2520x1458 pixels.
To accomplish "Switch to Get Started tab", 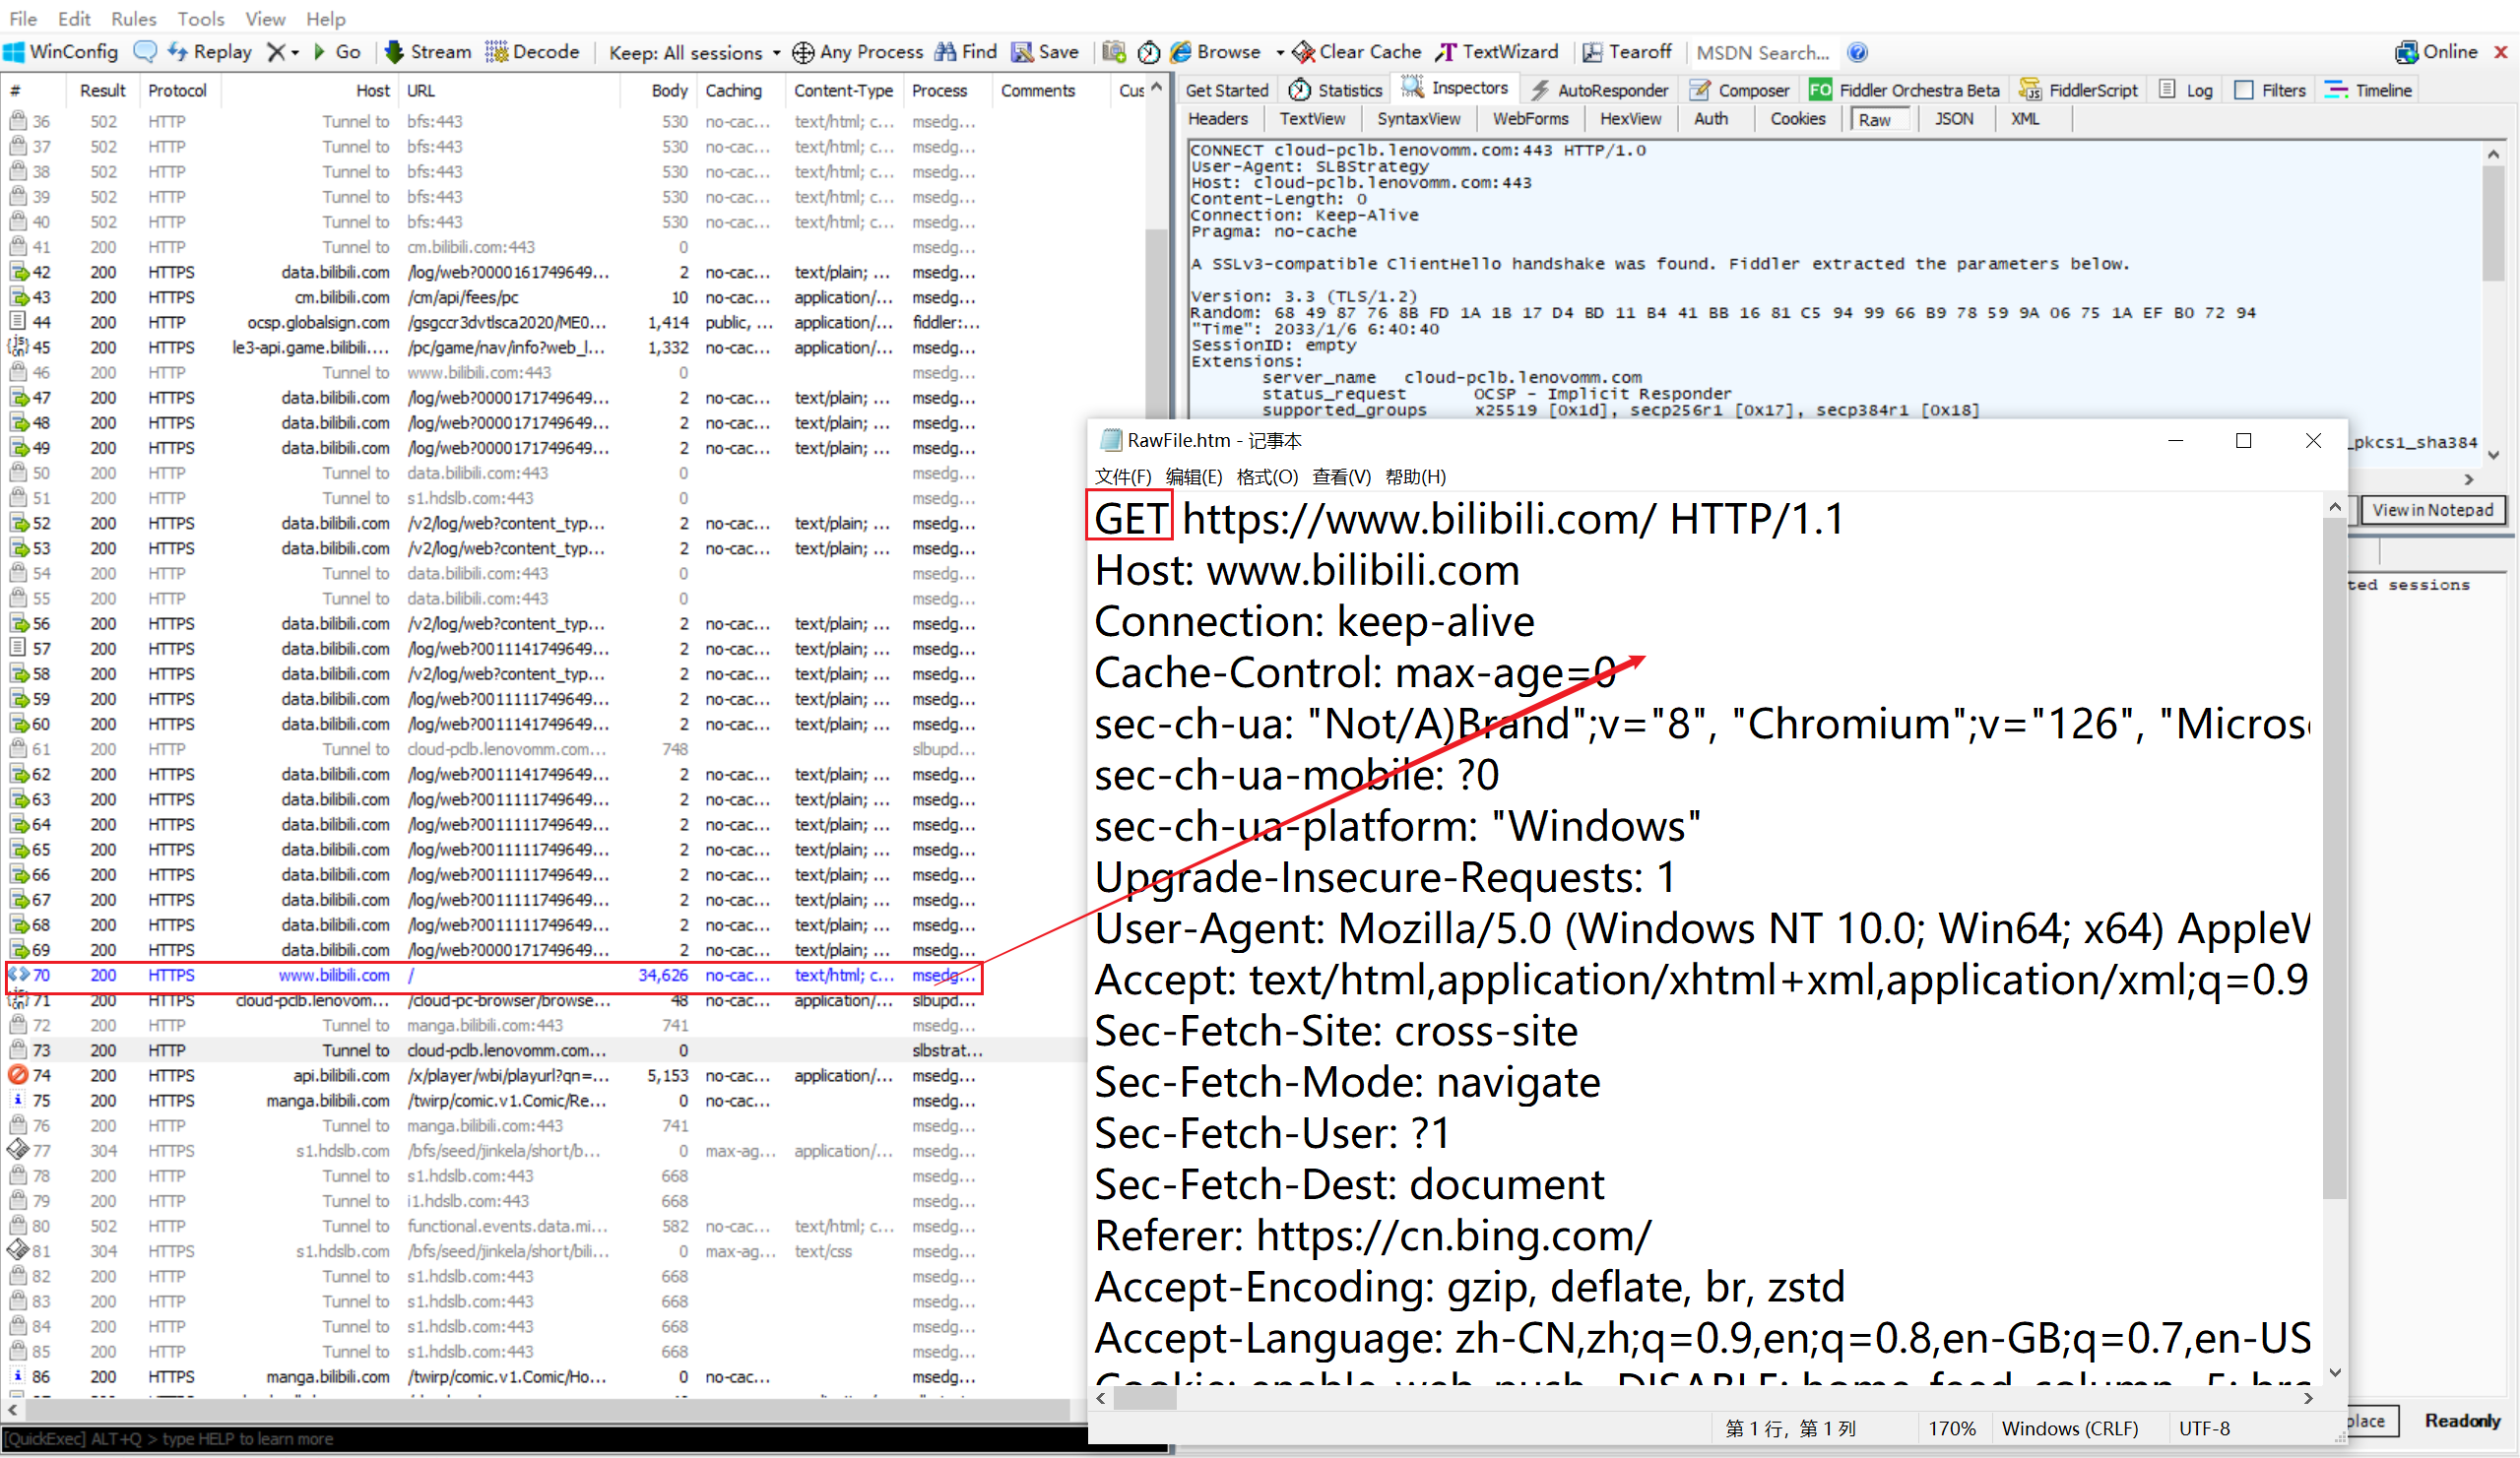I will [1226, 90].
